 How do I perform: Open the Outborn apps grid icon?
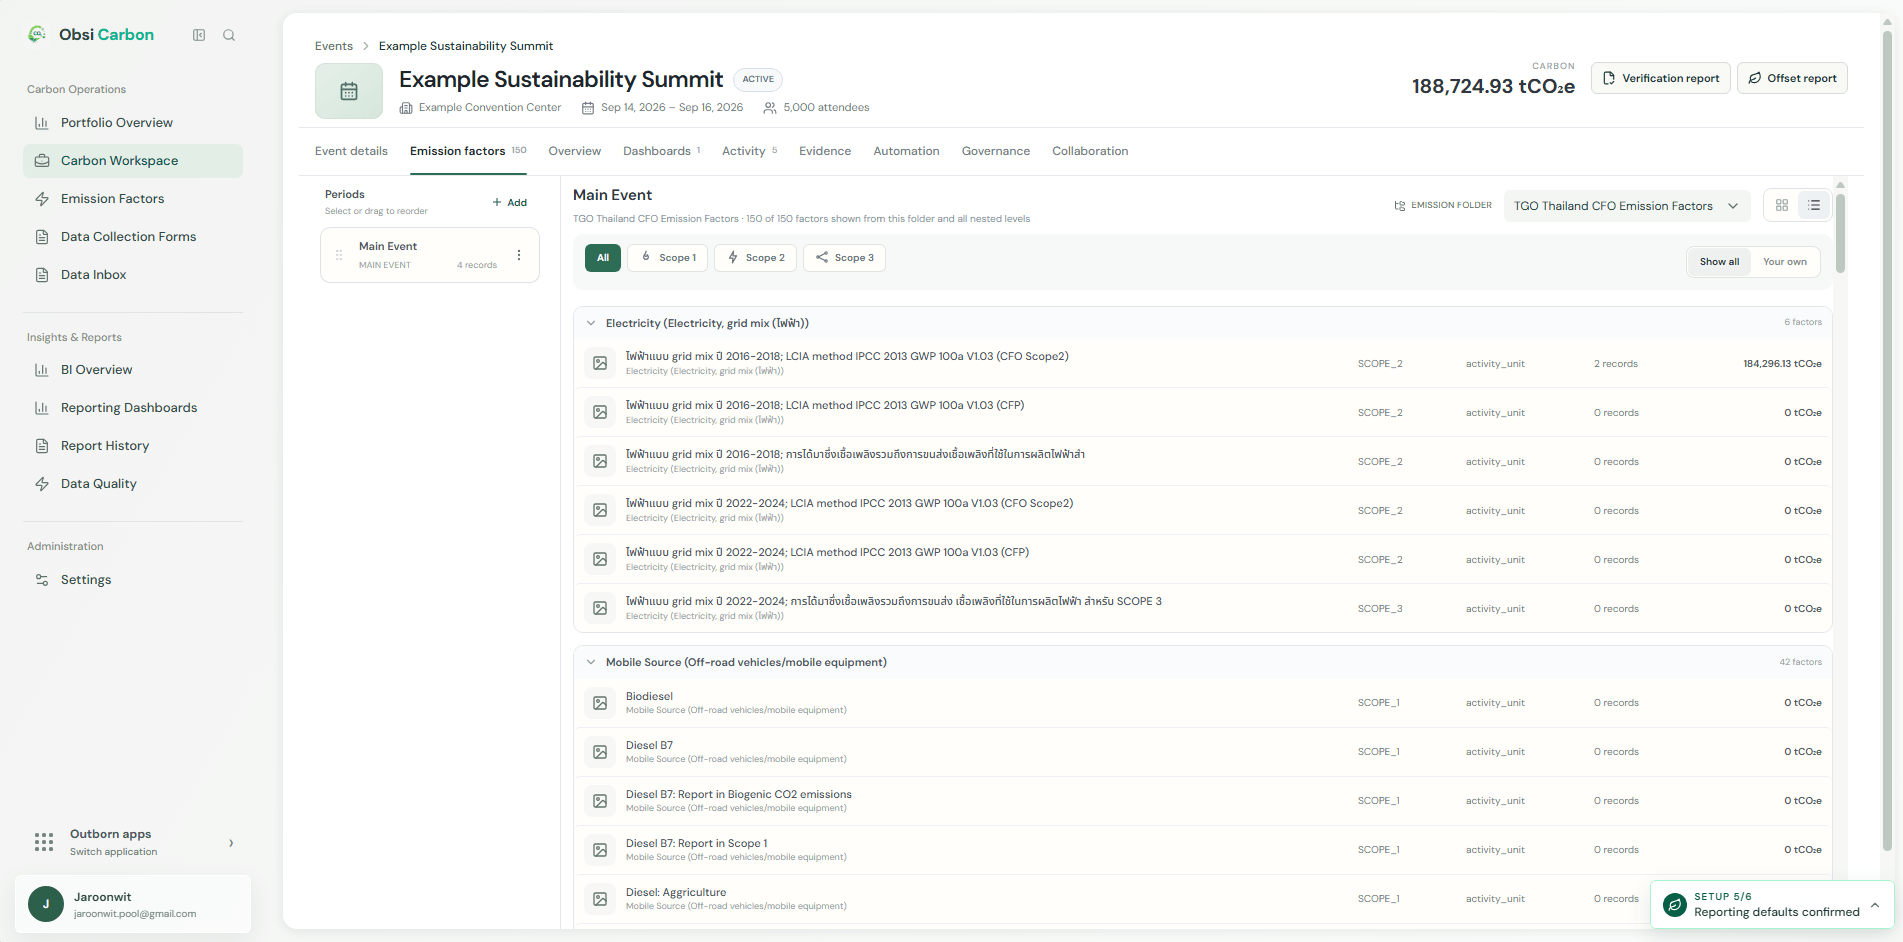[44, 842]
